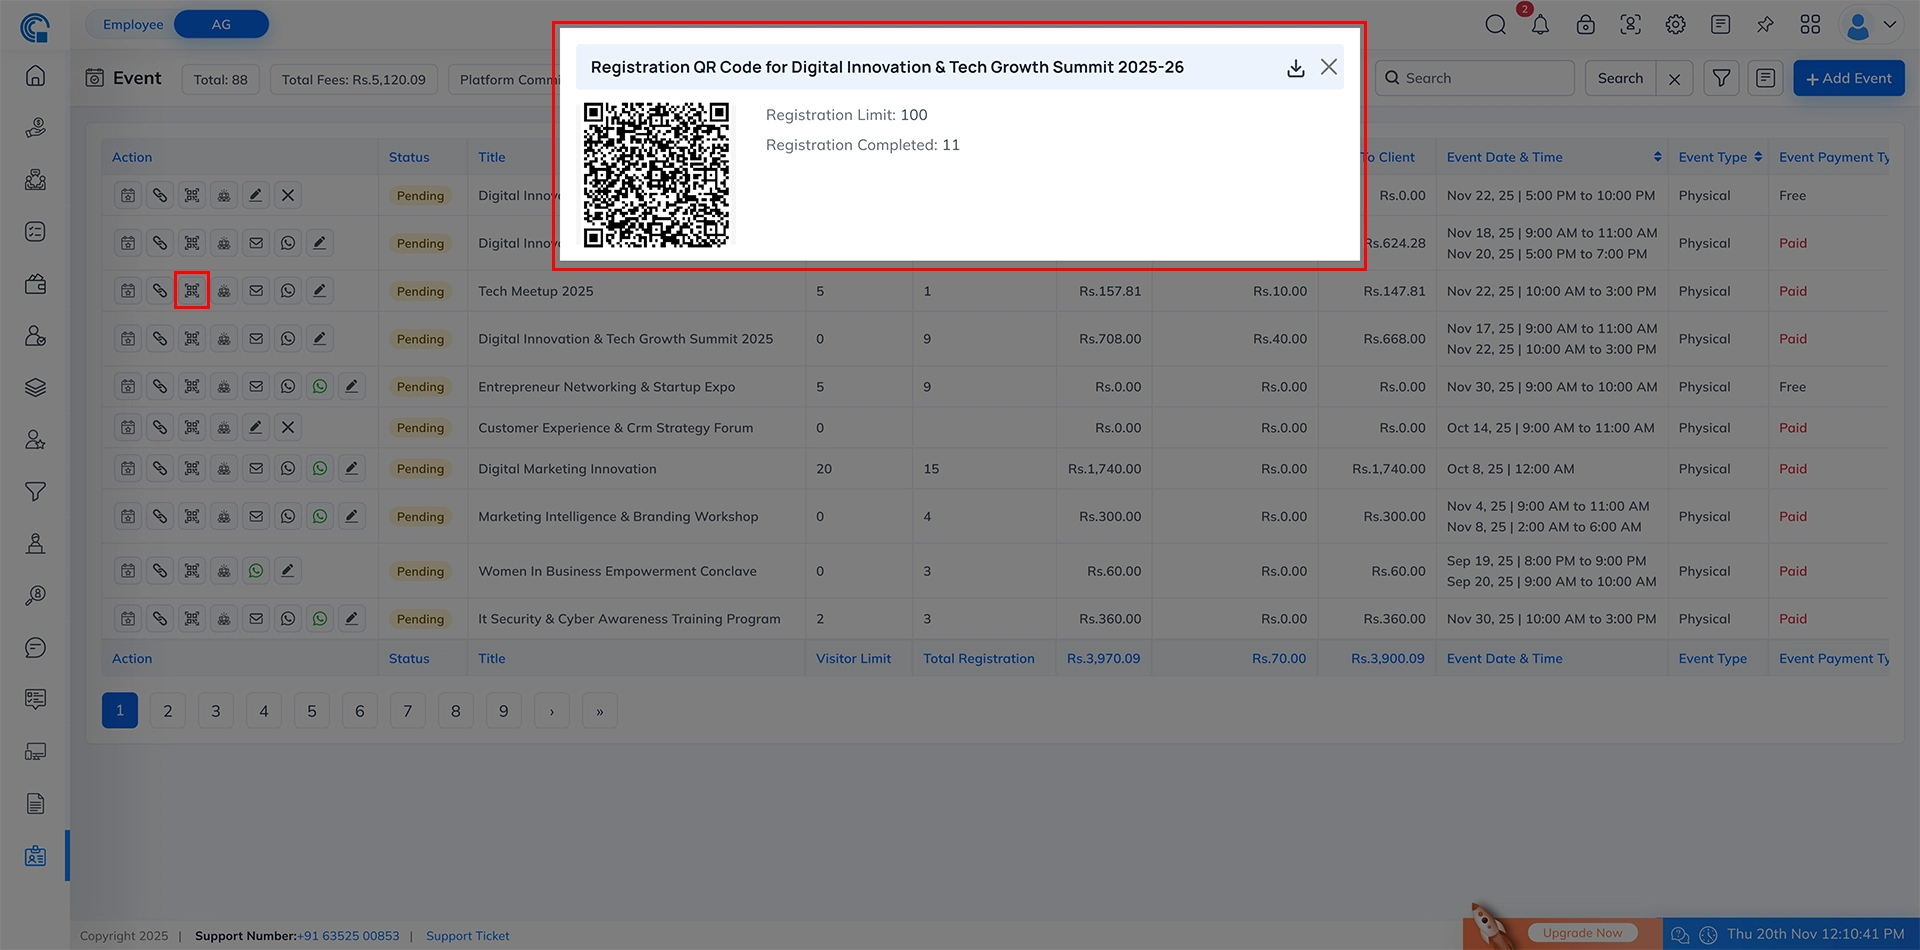The height and width of the screenshot is (950, 1920).
Task: Click the Add Event button
Action: [x=1848, y=77]
